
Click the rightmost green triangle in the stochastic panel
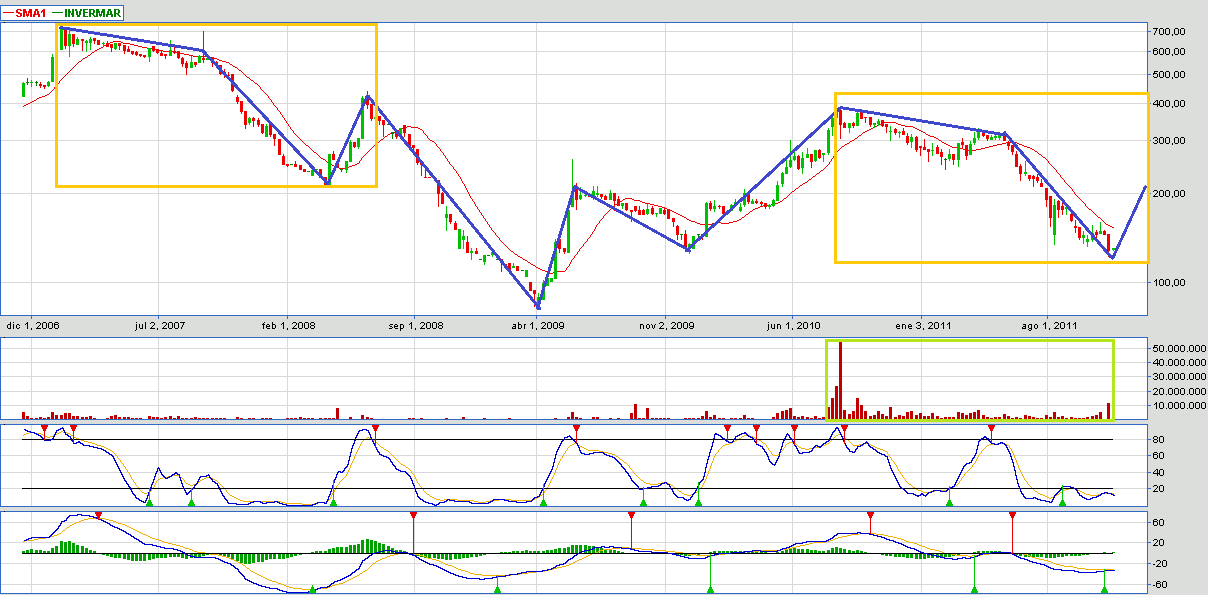pyautogui.click(x=1063, y=501)
